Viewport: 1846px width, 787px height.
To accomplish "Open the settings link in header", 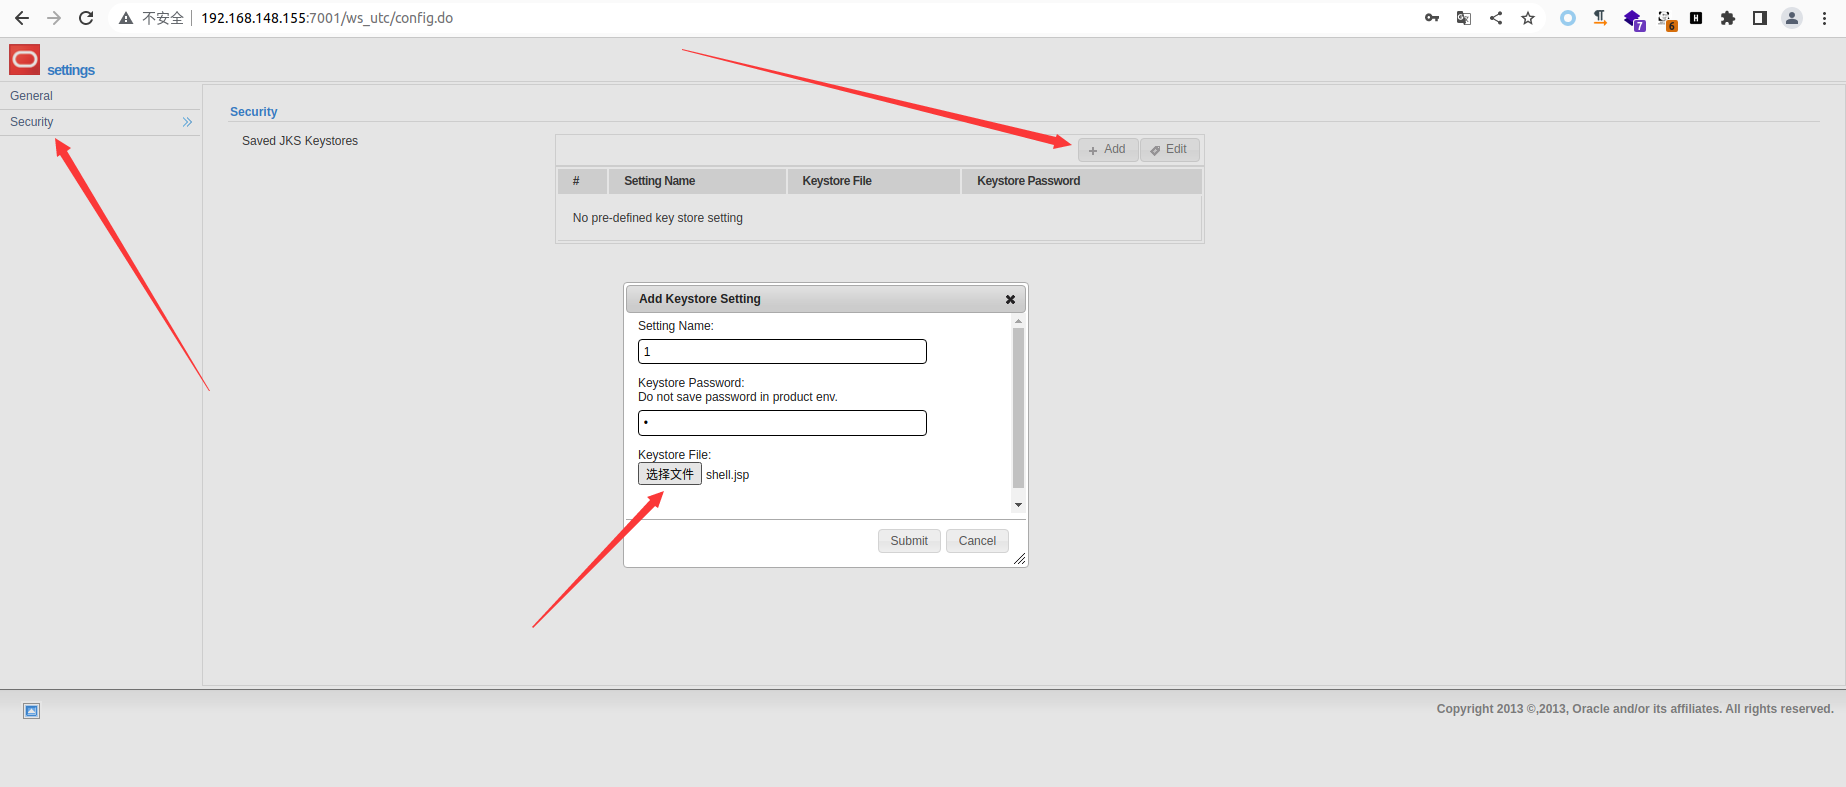I will tap(71, 70).
